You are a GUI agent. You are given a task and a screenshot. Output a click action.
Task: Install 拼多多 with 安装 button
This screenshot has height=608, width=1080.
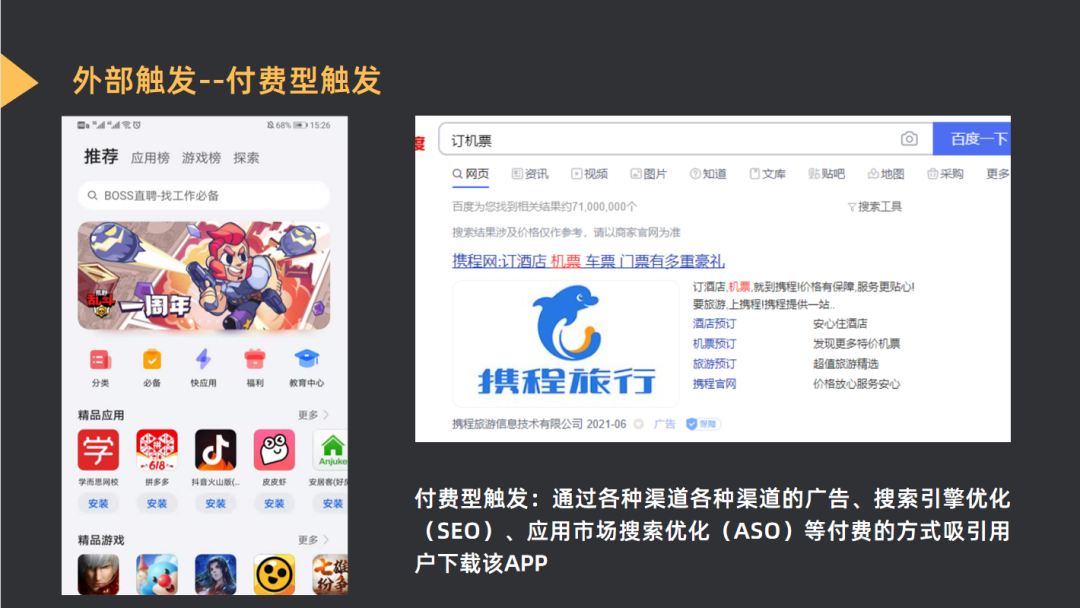(x=156, y=504)
